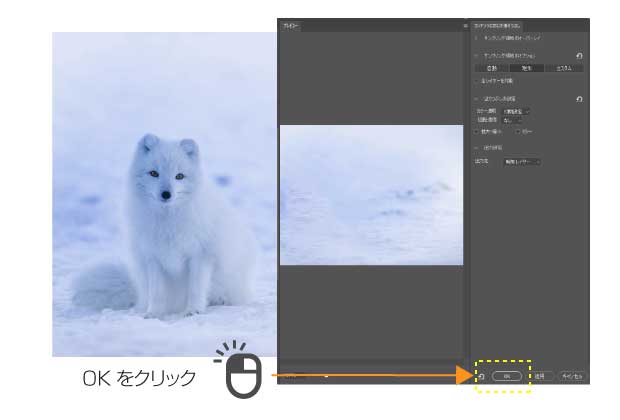
Task: Click the OK button
Action: [x=508, y=377]
